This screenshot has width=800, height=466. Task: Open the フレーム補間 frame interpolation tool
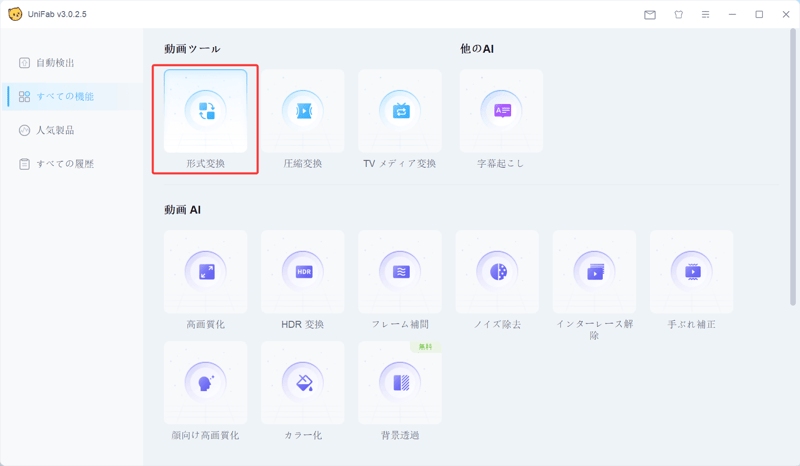click(x=399, y=279)
